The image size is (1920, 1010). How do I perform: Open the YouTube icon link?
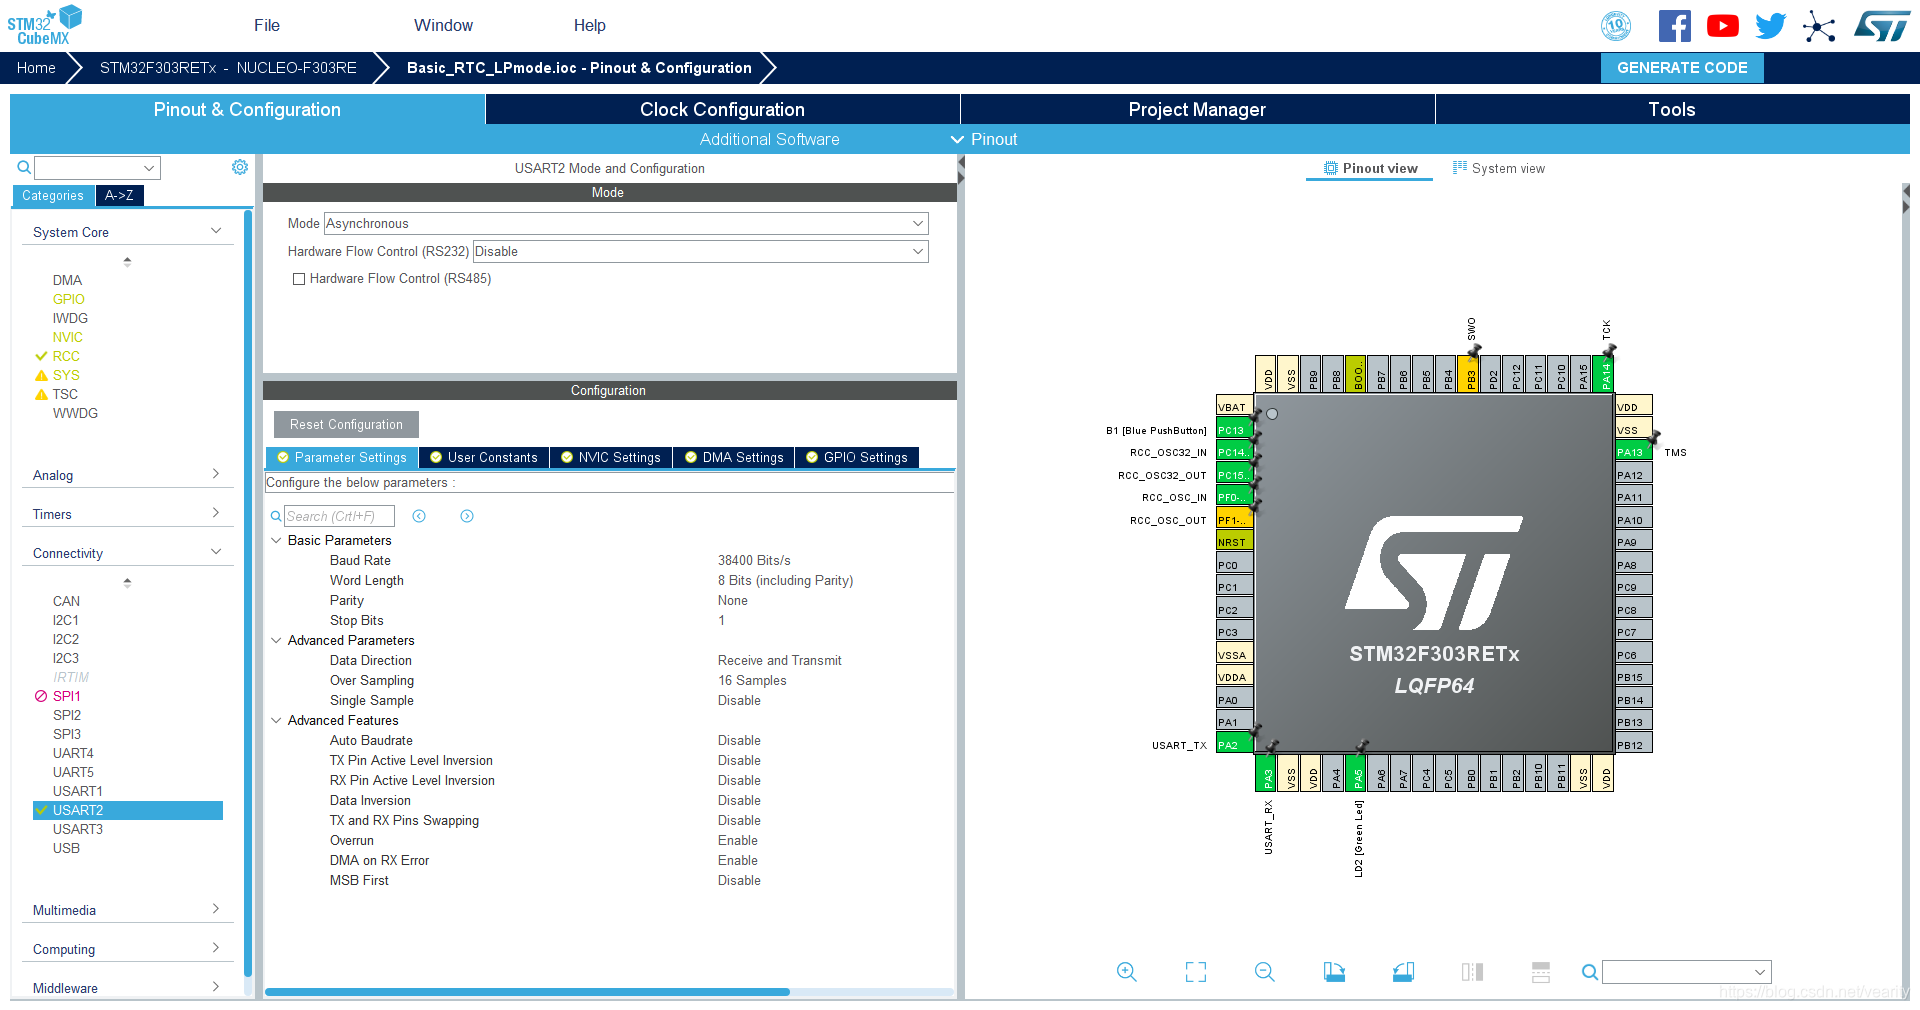click(1722, 26)
